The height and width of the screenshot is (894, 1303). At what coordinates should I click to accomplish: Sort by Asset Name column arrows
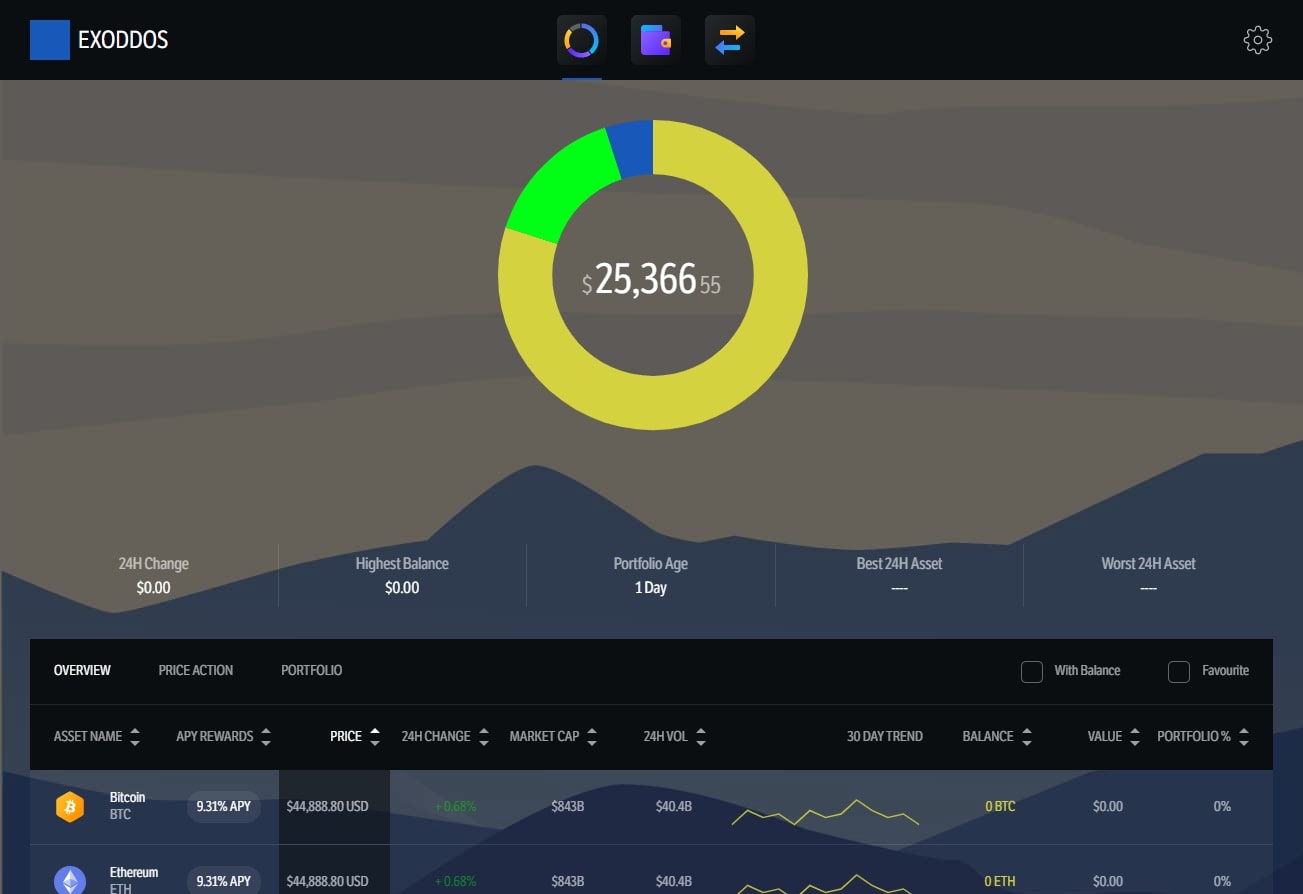pos(135,737)
